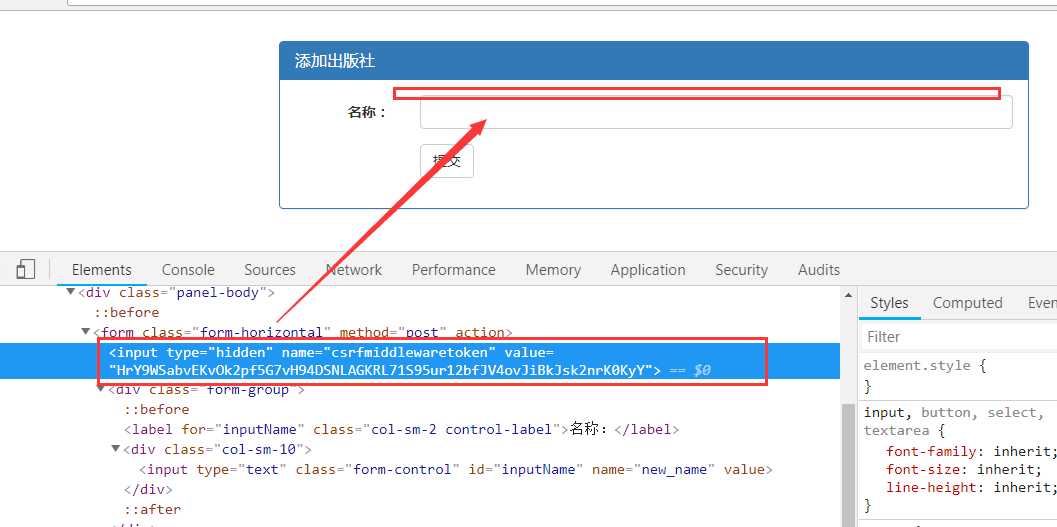
Task: Select the input id inputName line
Action: pos(455,469)
